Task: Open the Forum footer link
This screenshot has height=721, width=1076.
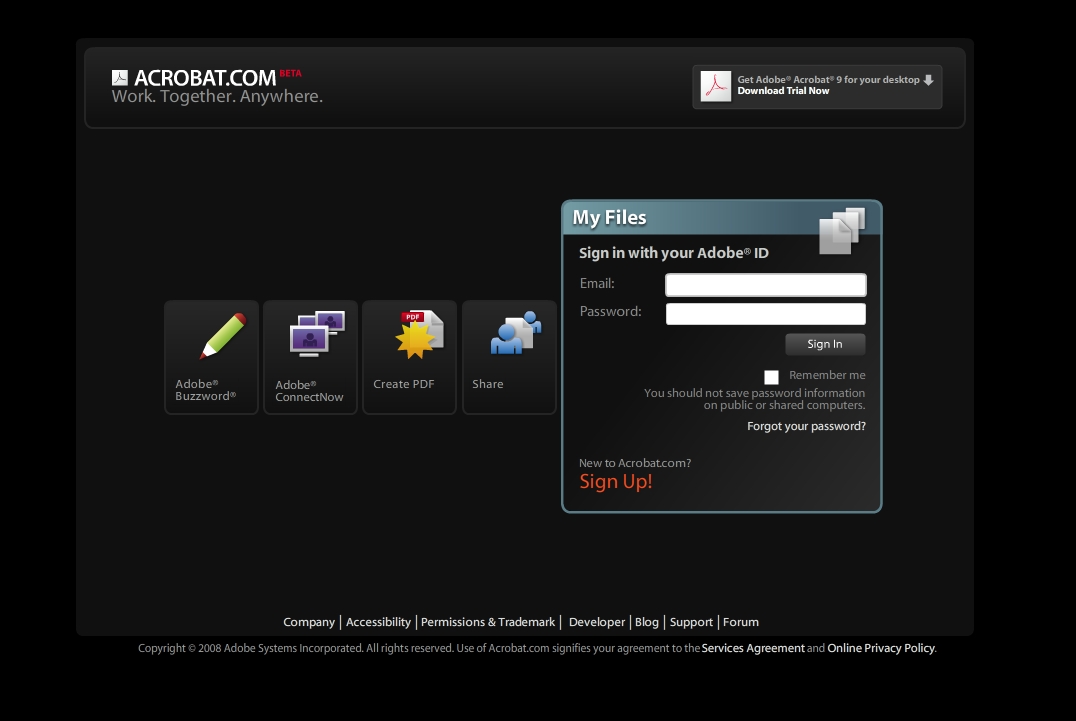Action: [740, 622]
